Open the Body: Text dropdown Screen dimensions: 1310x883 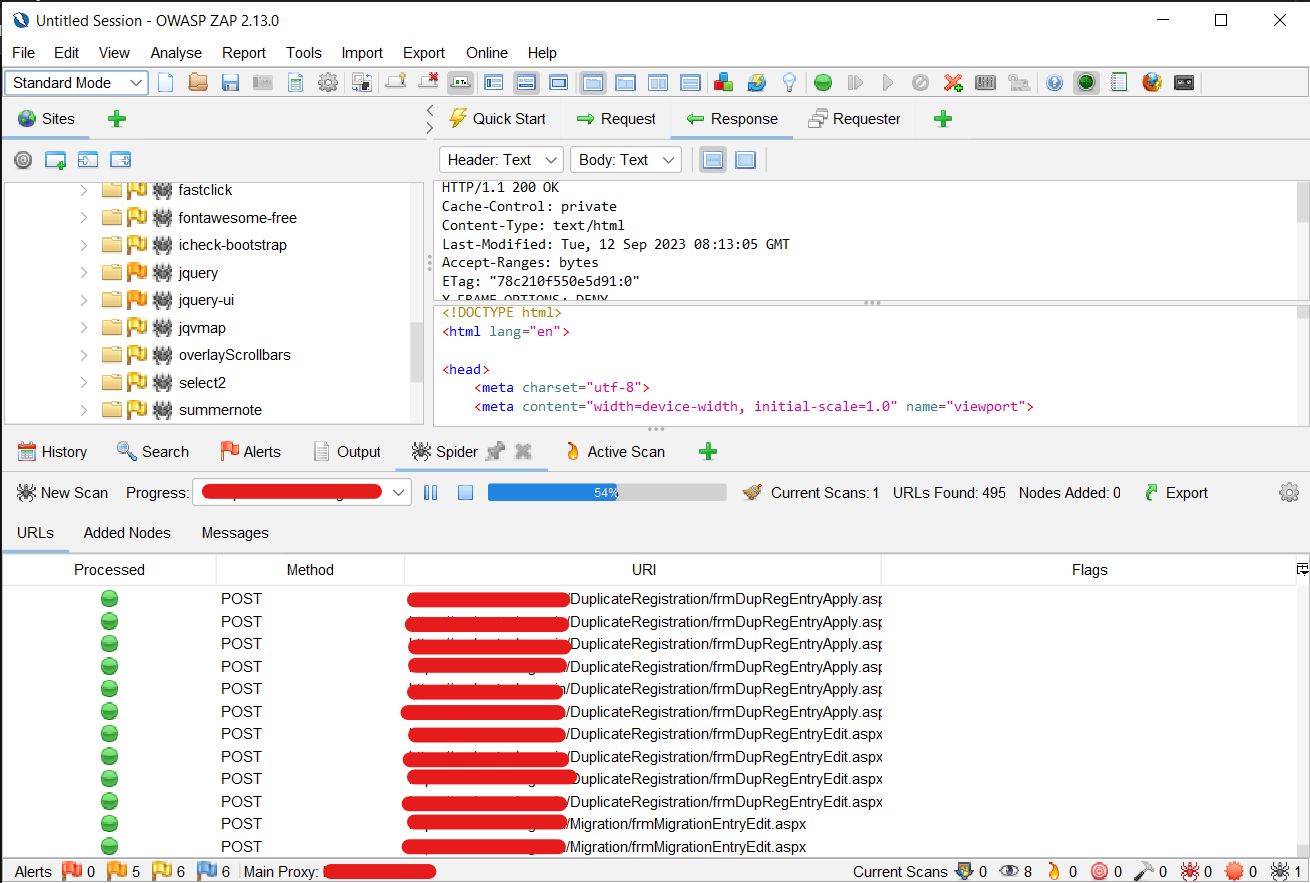[626, 160]
